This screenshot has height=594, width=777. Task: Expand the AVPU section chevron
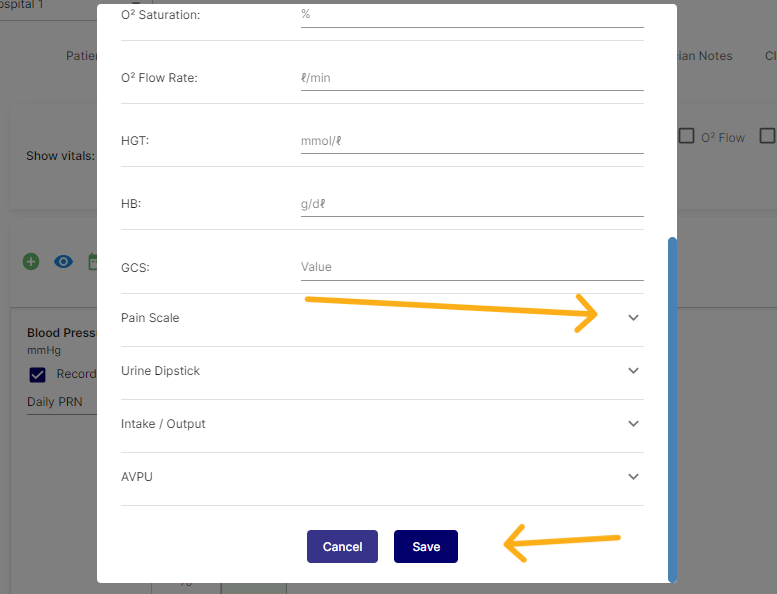pyautogui.click(x=633, y=477)
